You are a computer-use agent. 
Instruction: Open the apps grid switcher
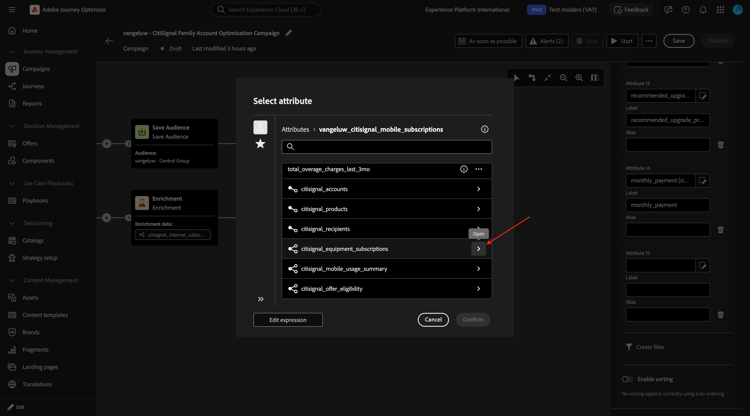tap(720, 10)
